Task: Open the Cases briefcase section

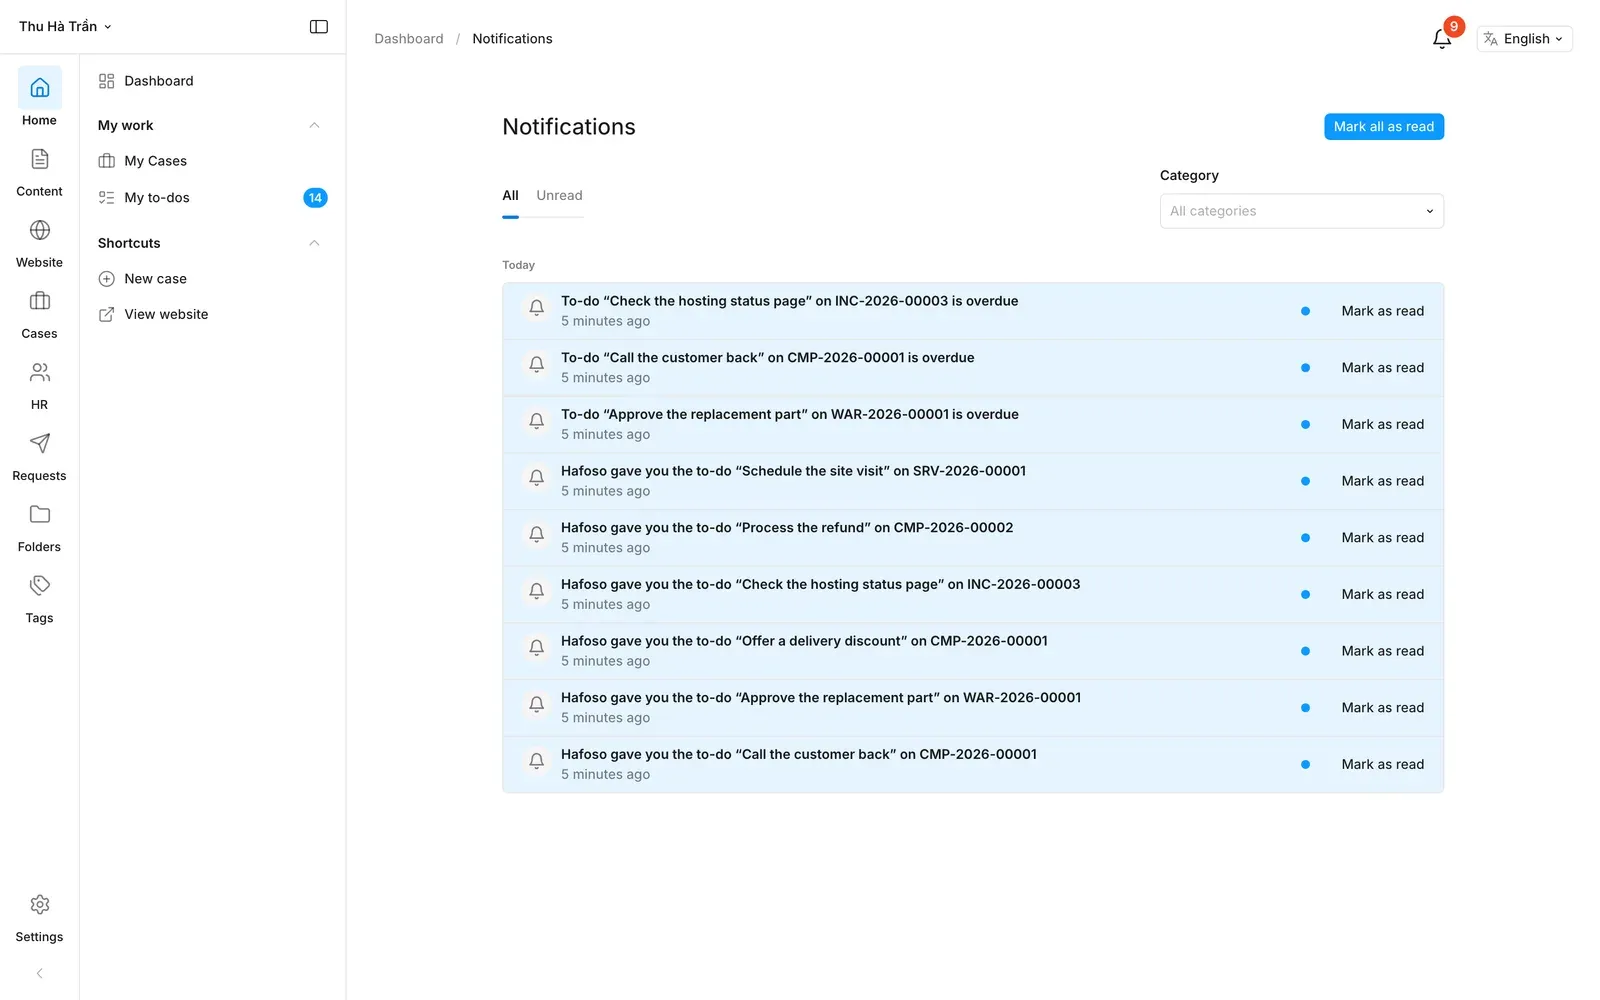Action: pyautogui.click(x=40, y=315)
